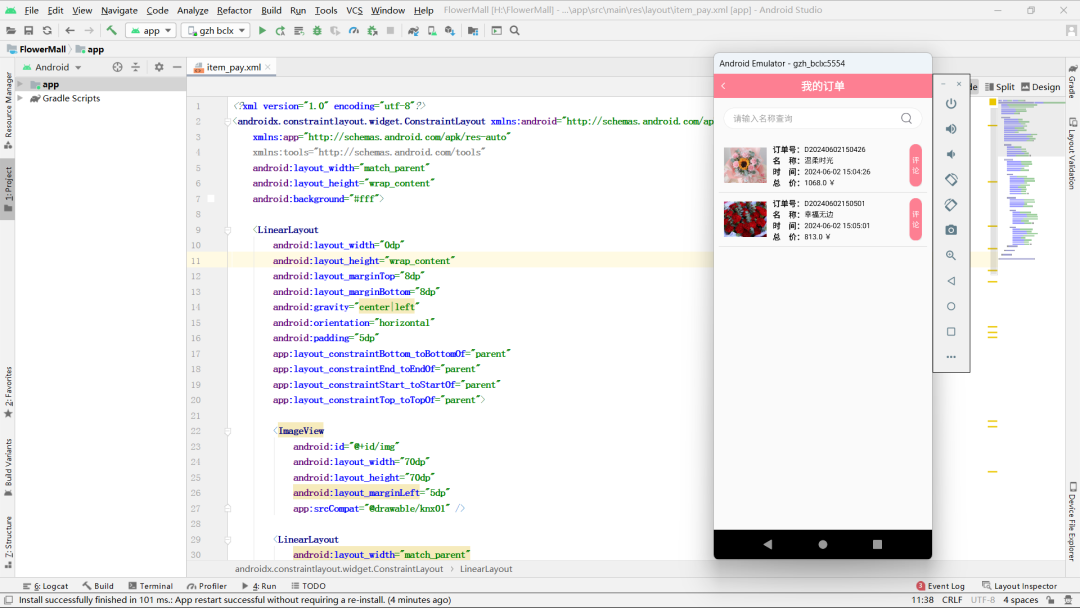Rotate the emulator left

(x=951, y=180)
